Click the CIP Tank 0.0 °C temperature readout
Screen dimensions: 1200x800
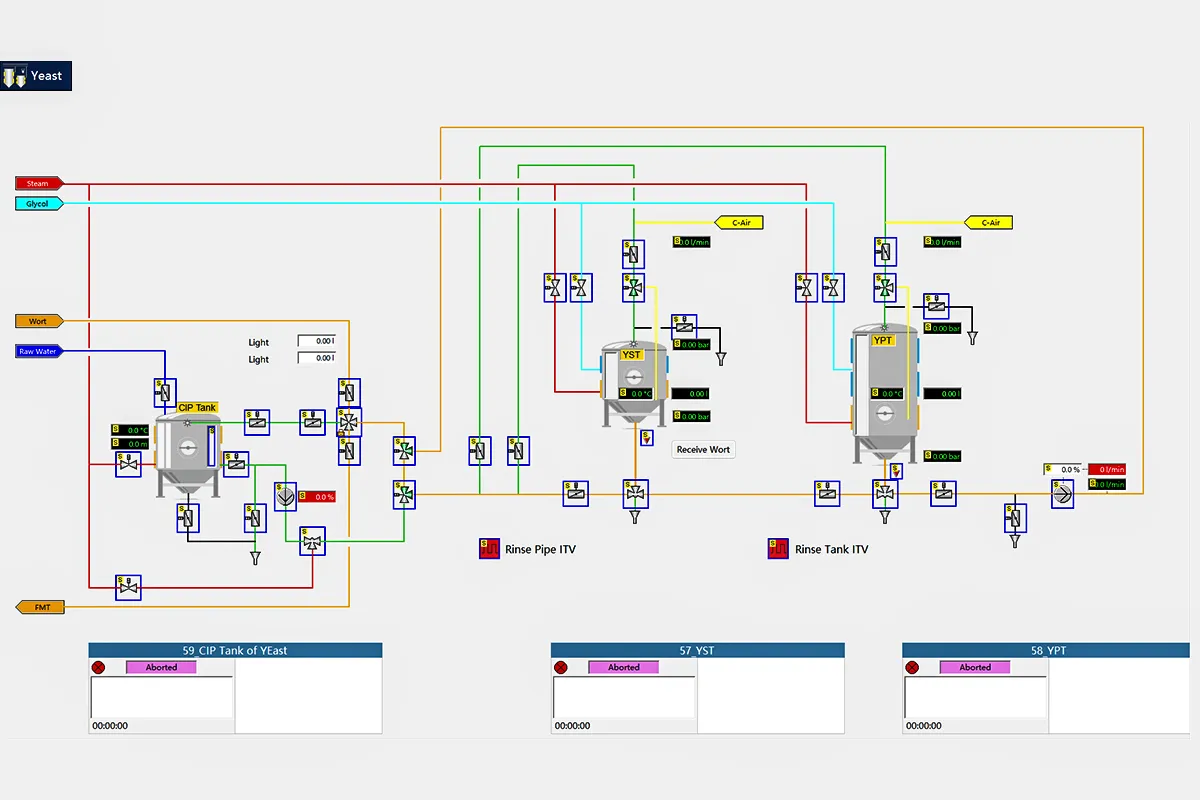130,430
